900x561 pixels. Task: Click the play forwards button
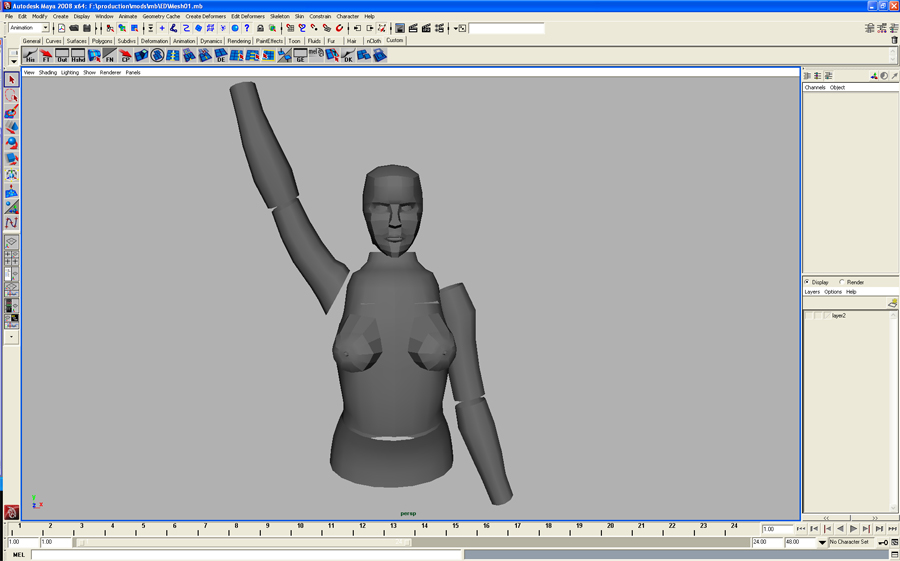click(x=854, y=529)
